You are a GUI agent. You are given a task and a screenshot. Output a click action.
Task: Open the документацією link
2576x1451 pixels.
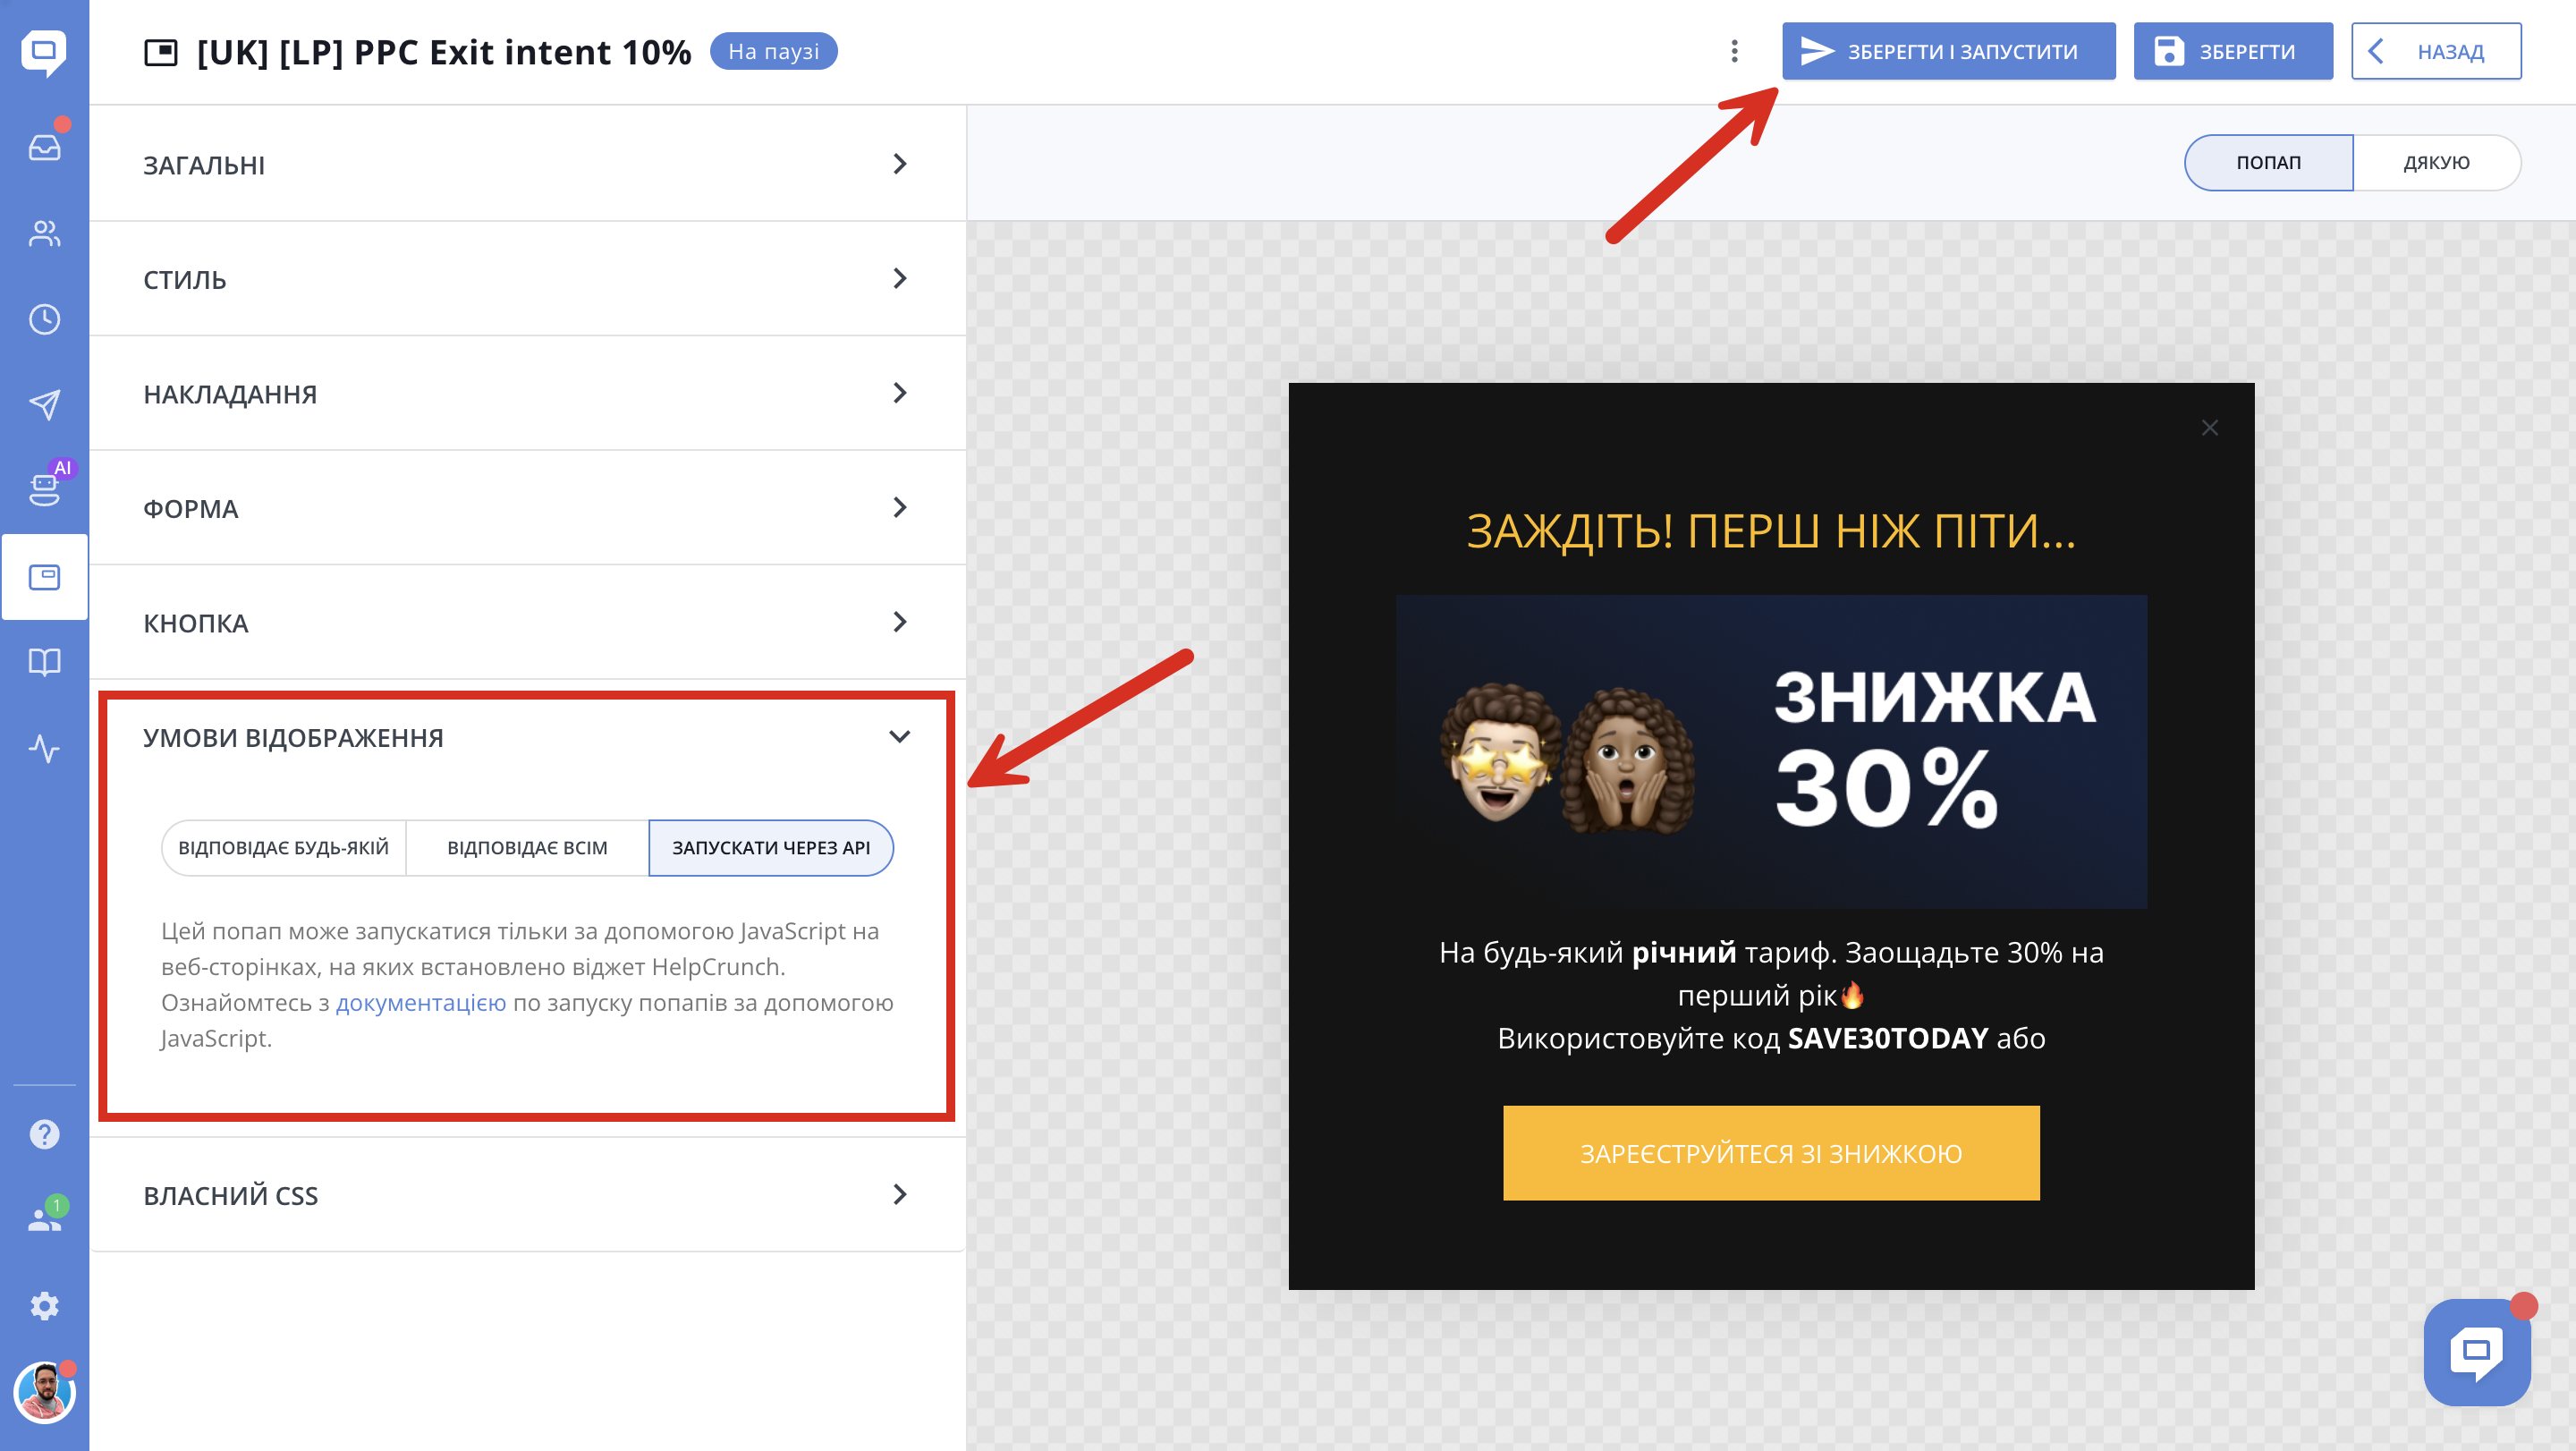(x=420, y=1003)
